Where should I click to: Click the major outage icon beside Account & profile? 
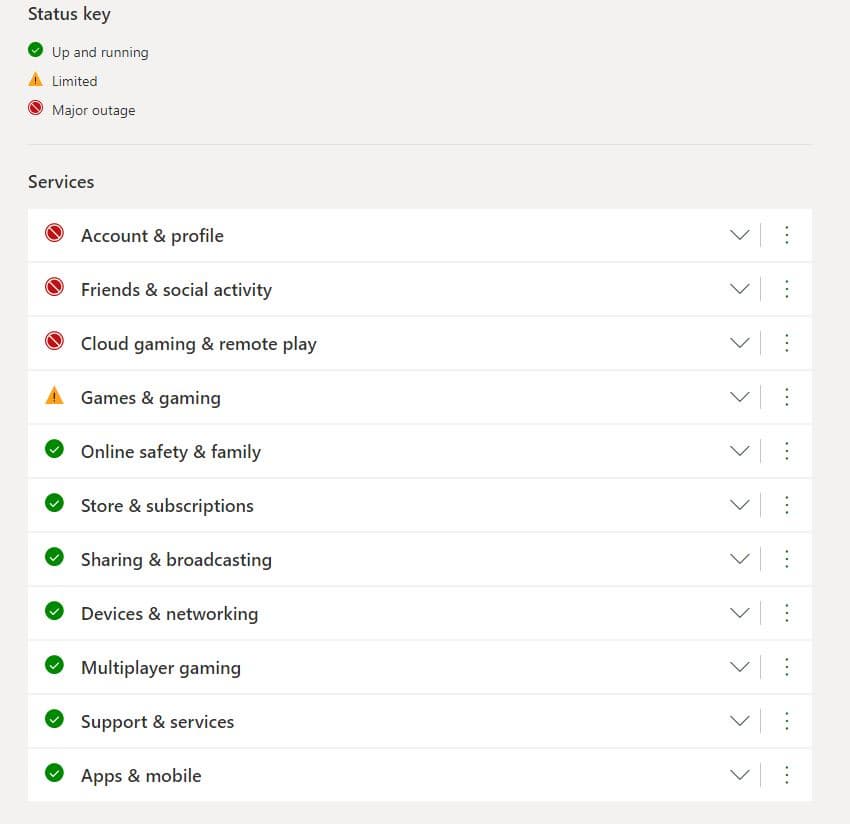[54, 234]
